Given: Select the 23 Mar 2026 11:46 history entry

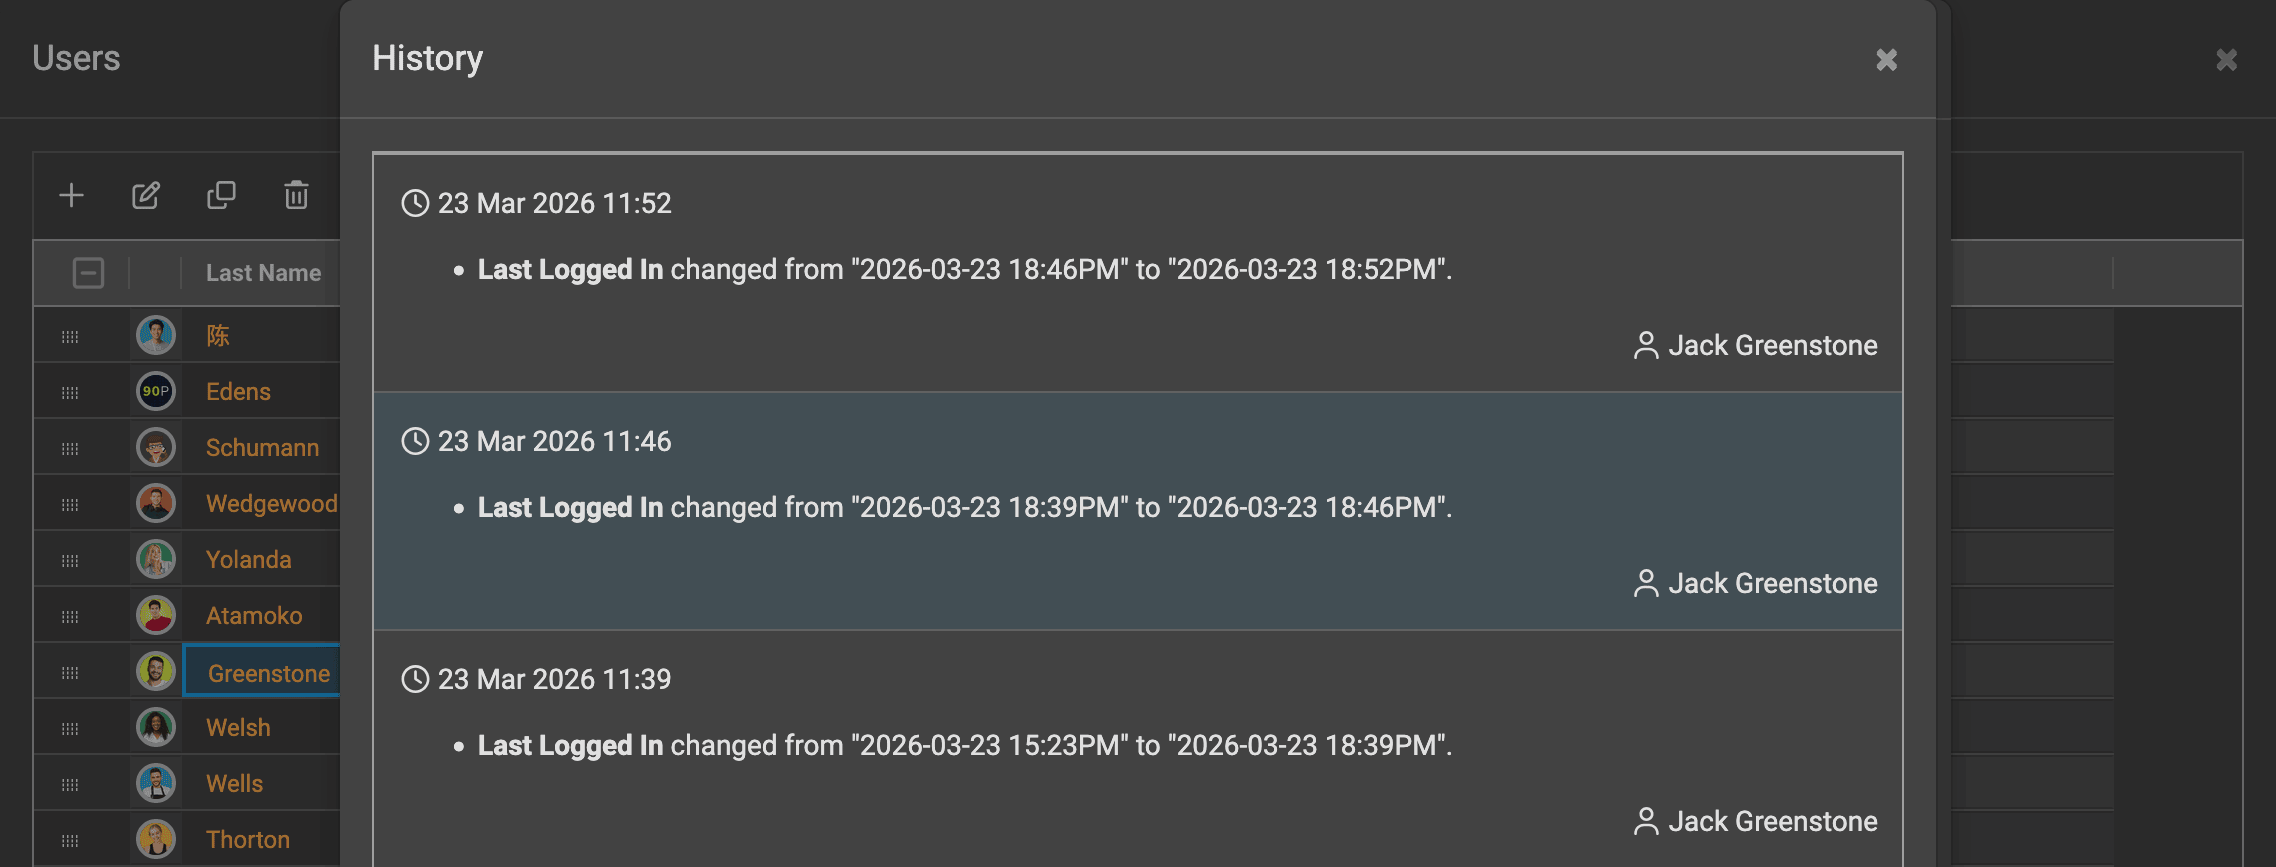Looking at the screenshot, I should (x=1137, y=510).
